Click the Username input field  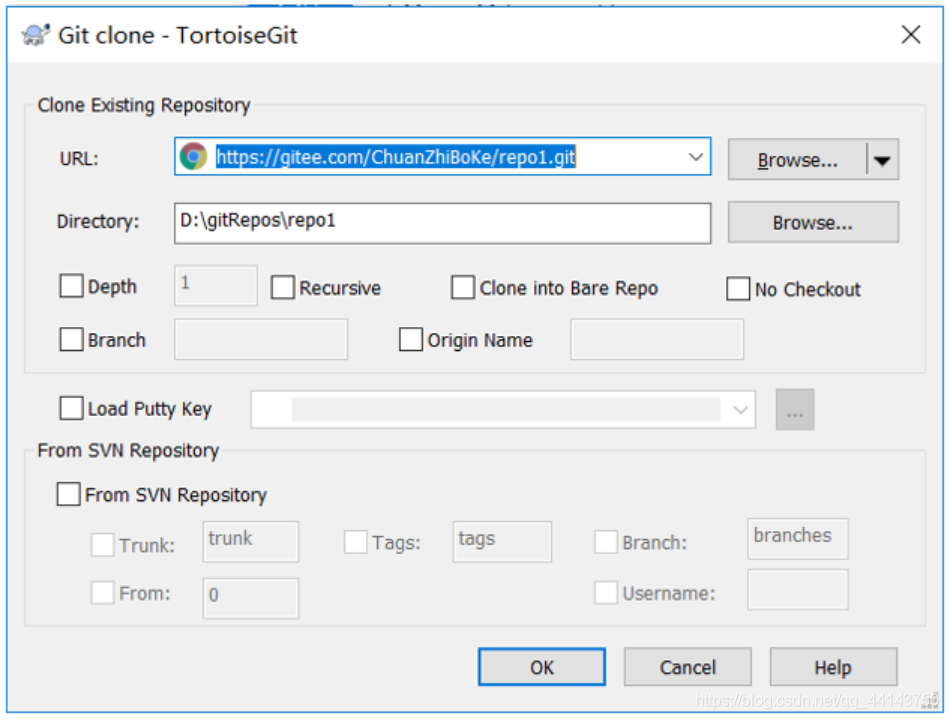[x=798, y=589]
